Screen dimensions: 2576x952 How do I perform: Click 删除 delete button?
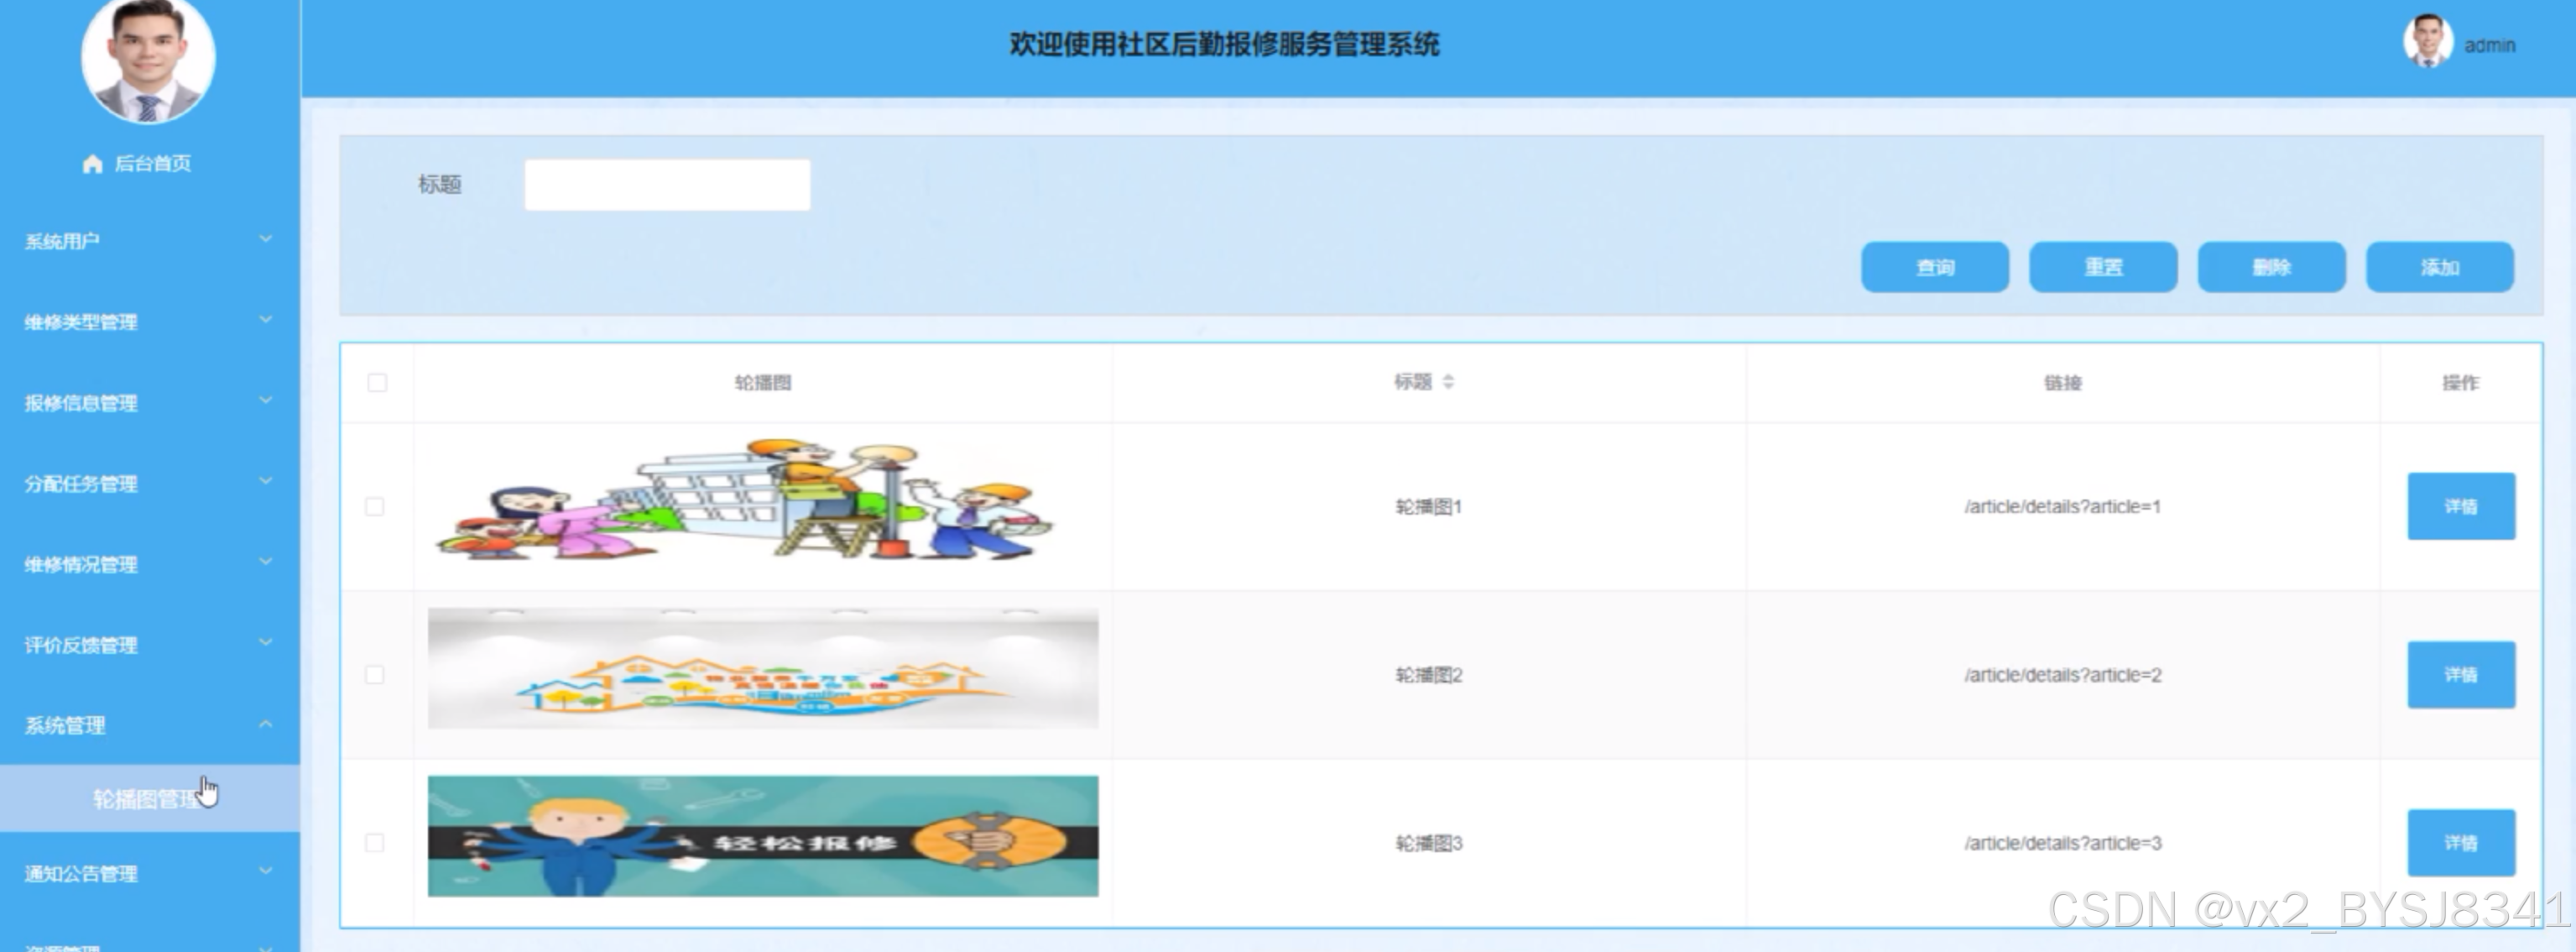[2271, 267]
